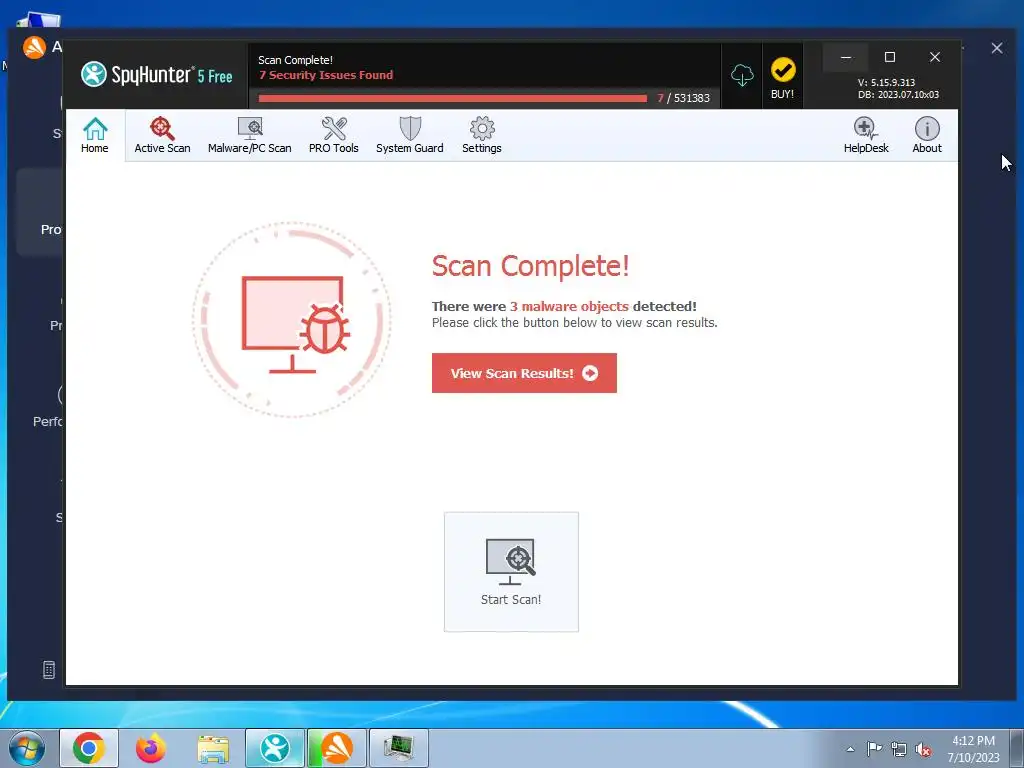The width and height of the screenshot is (1024, 768).
Task: Click the 3 malware objects text
Action: (569, 306)
